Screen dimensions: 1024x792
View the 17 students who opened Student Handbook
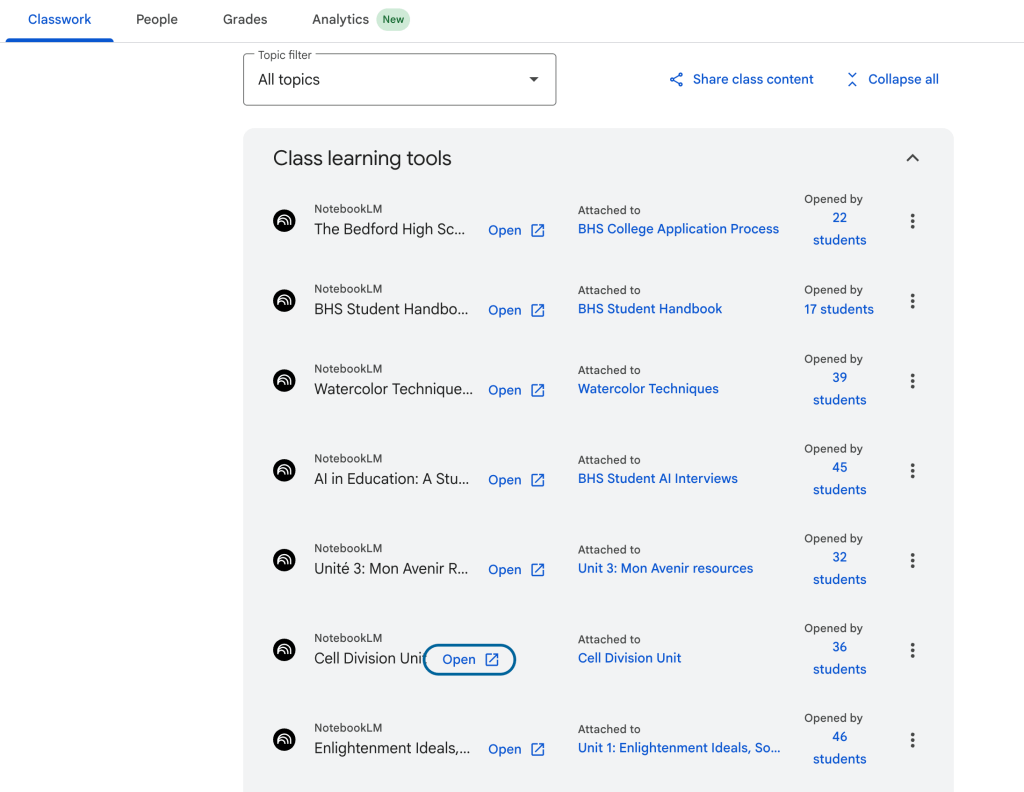(838, 309)
